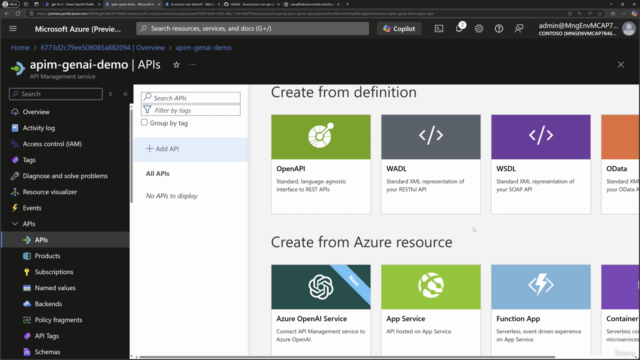Image resolution: width=640 pixels, height=360 pixels.
Task: Open the admin account avatar
Action: tap(629, 29)
